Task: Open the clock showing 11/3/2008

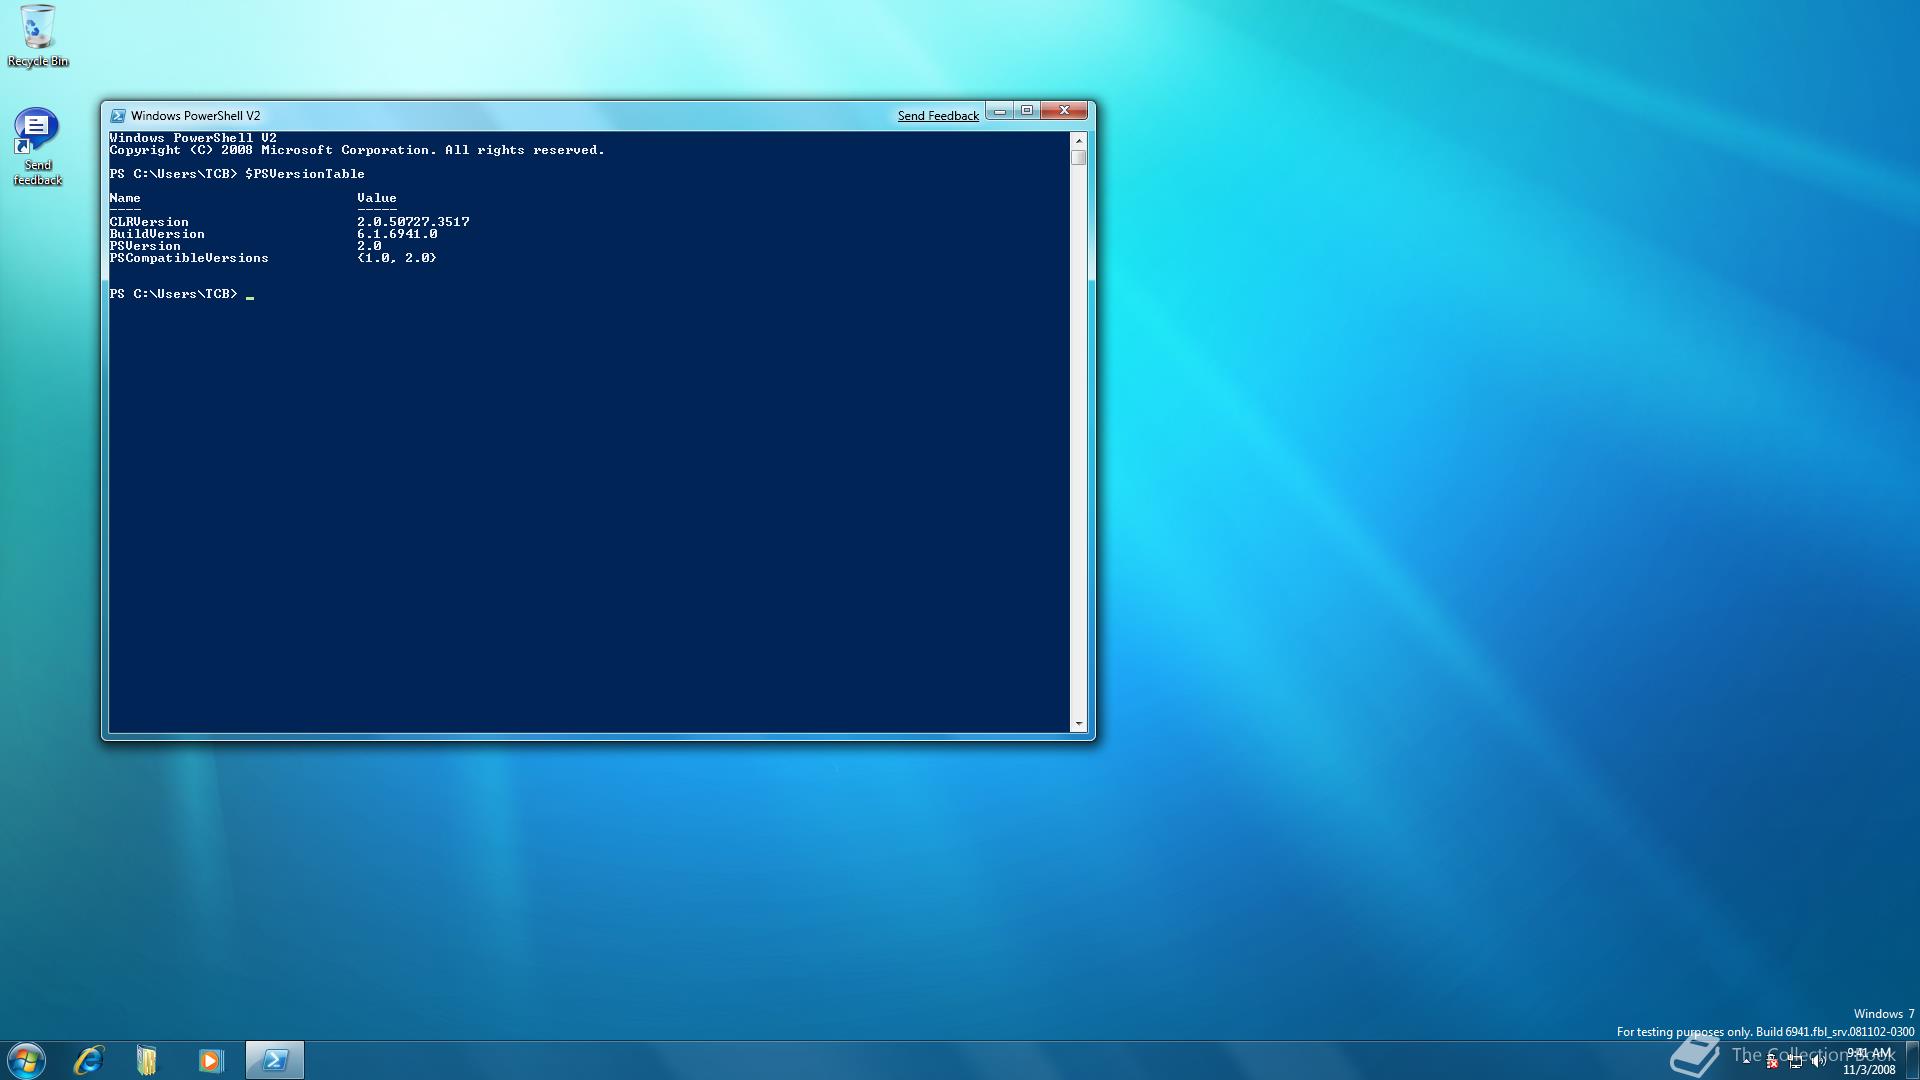Action: pyautogui.click(x=1868, y=1061)
